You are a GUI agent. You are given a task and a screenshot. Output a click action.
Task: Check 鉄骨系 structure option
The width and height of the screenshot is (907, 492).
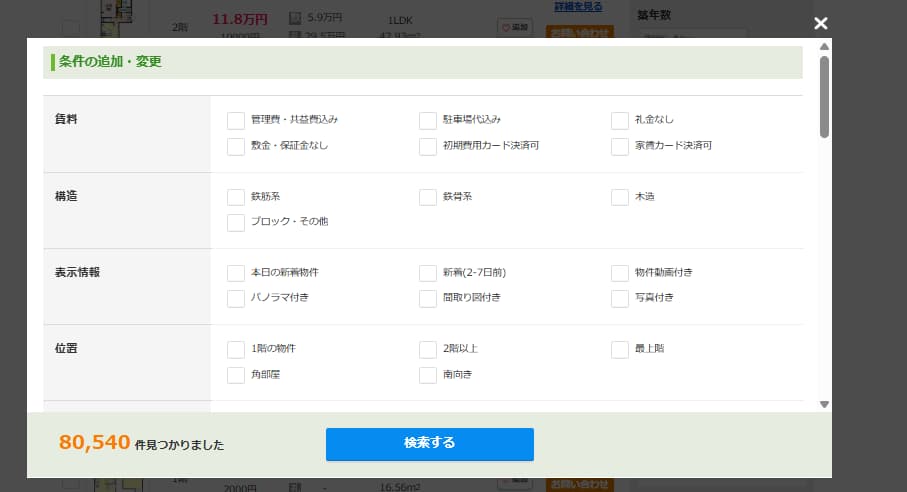click(427, 197)
